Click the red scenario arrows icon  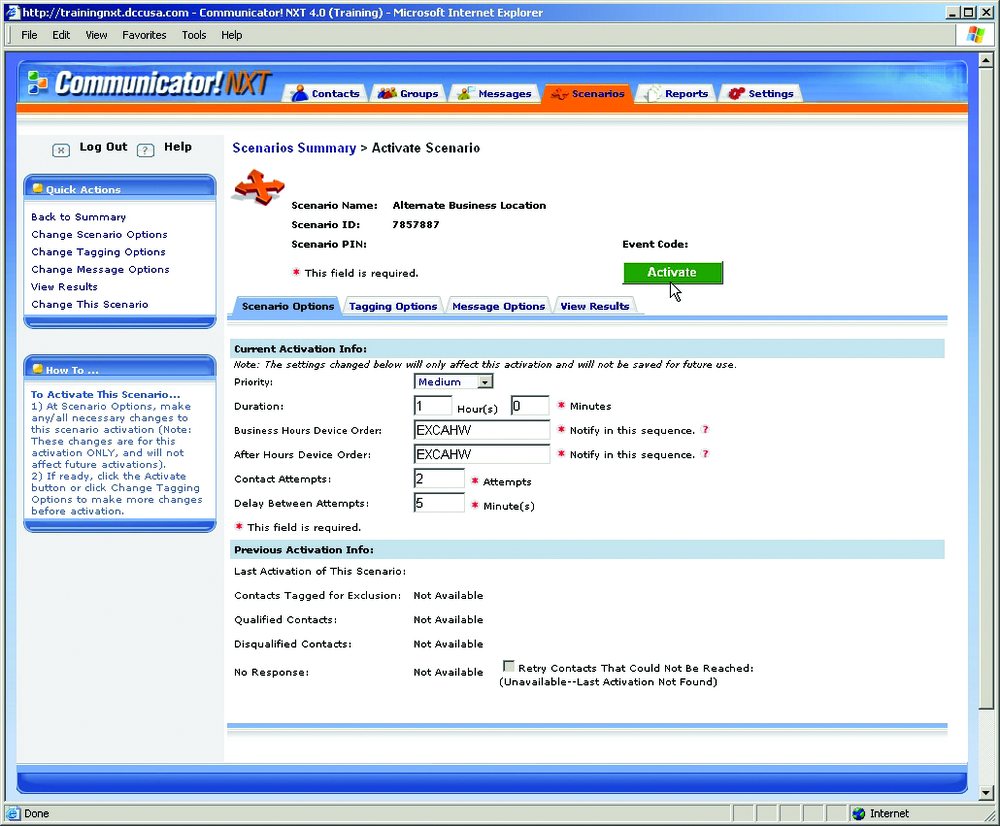pyautogui.click(x=259, y=188)
